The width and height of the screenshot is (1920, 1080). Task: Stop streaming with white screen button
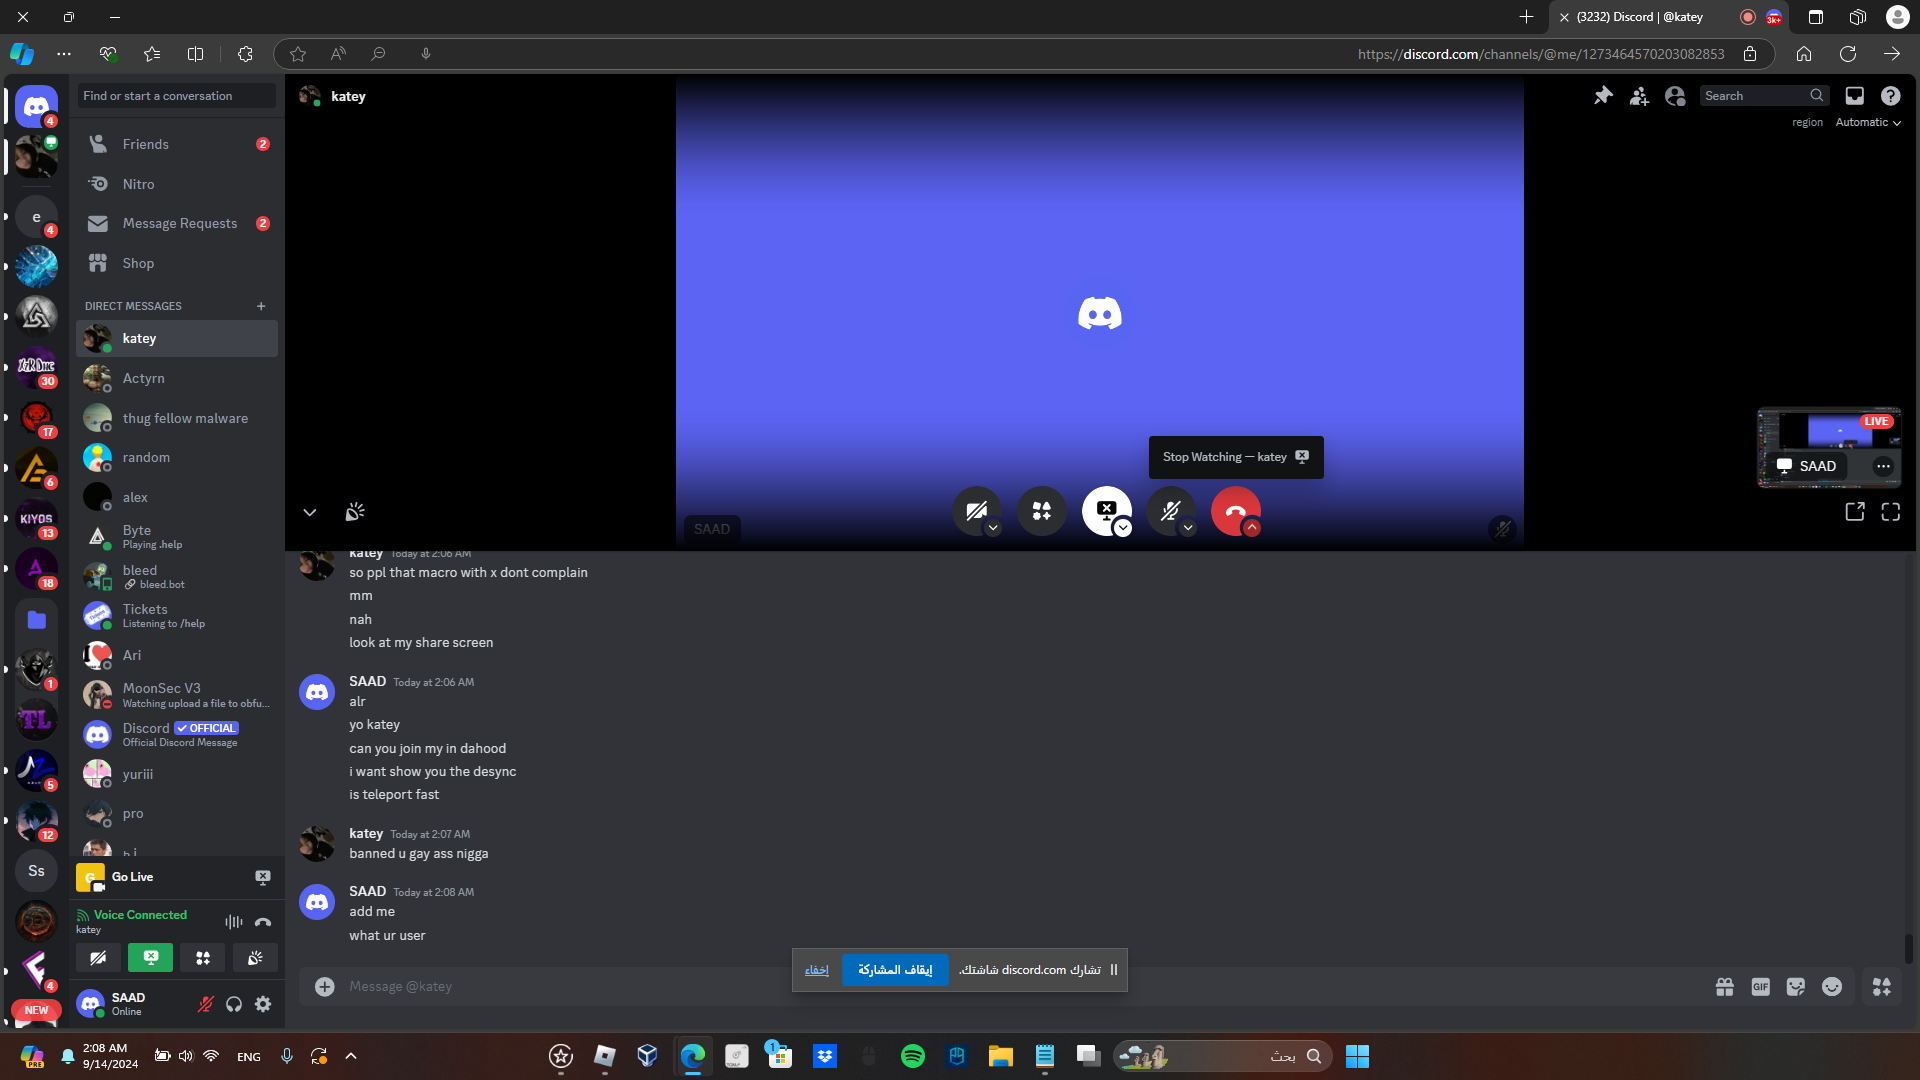1106,511
